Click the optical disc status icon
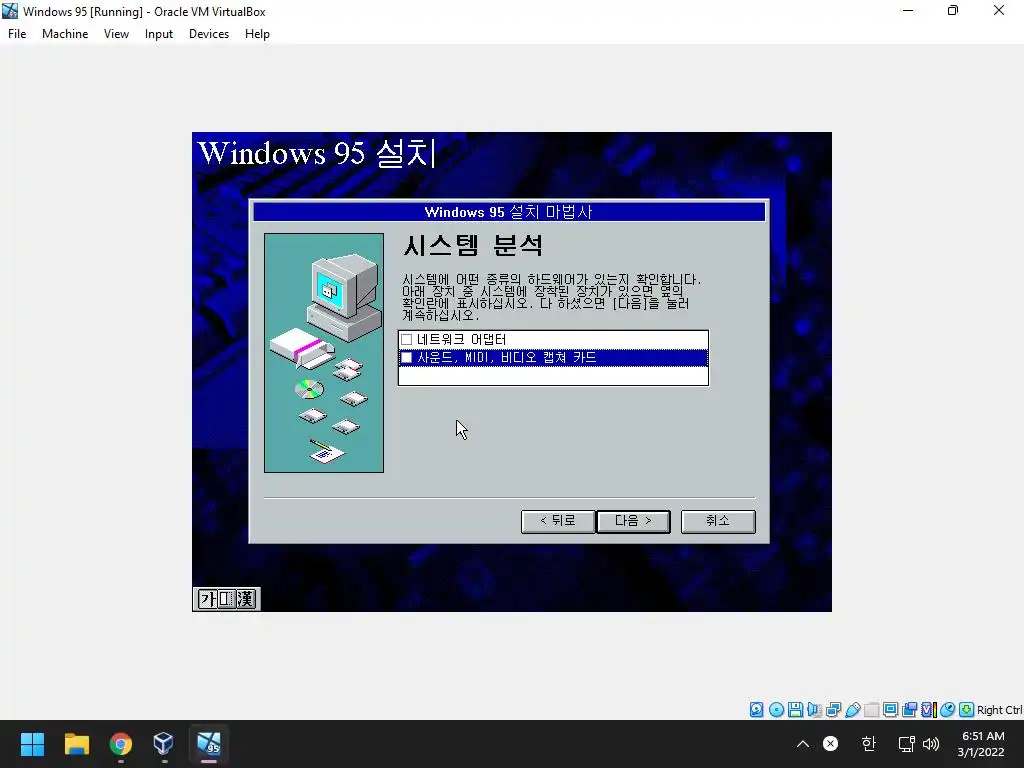This screenshot has height=768, width=1024. pyautogui.click(x=776, y=710)
